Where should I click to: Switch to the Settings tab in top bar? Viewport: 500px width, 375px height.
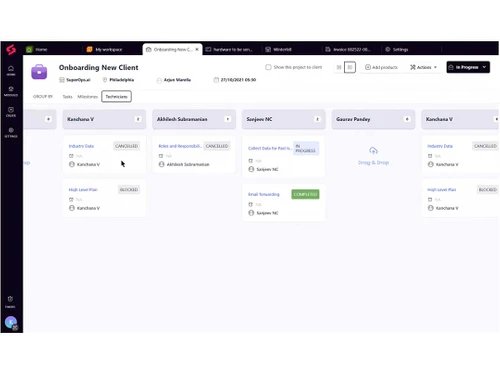pyautogui.click(x=397, y=49)
